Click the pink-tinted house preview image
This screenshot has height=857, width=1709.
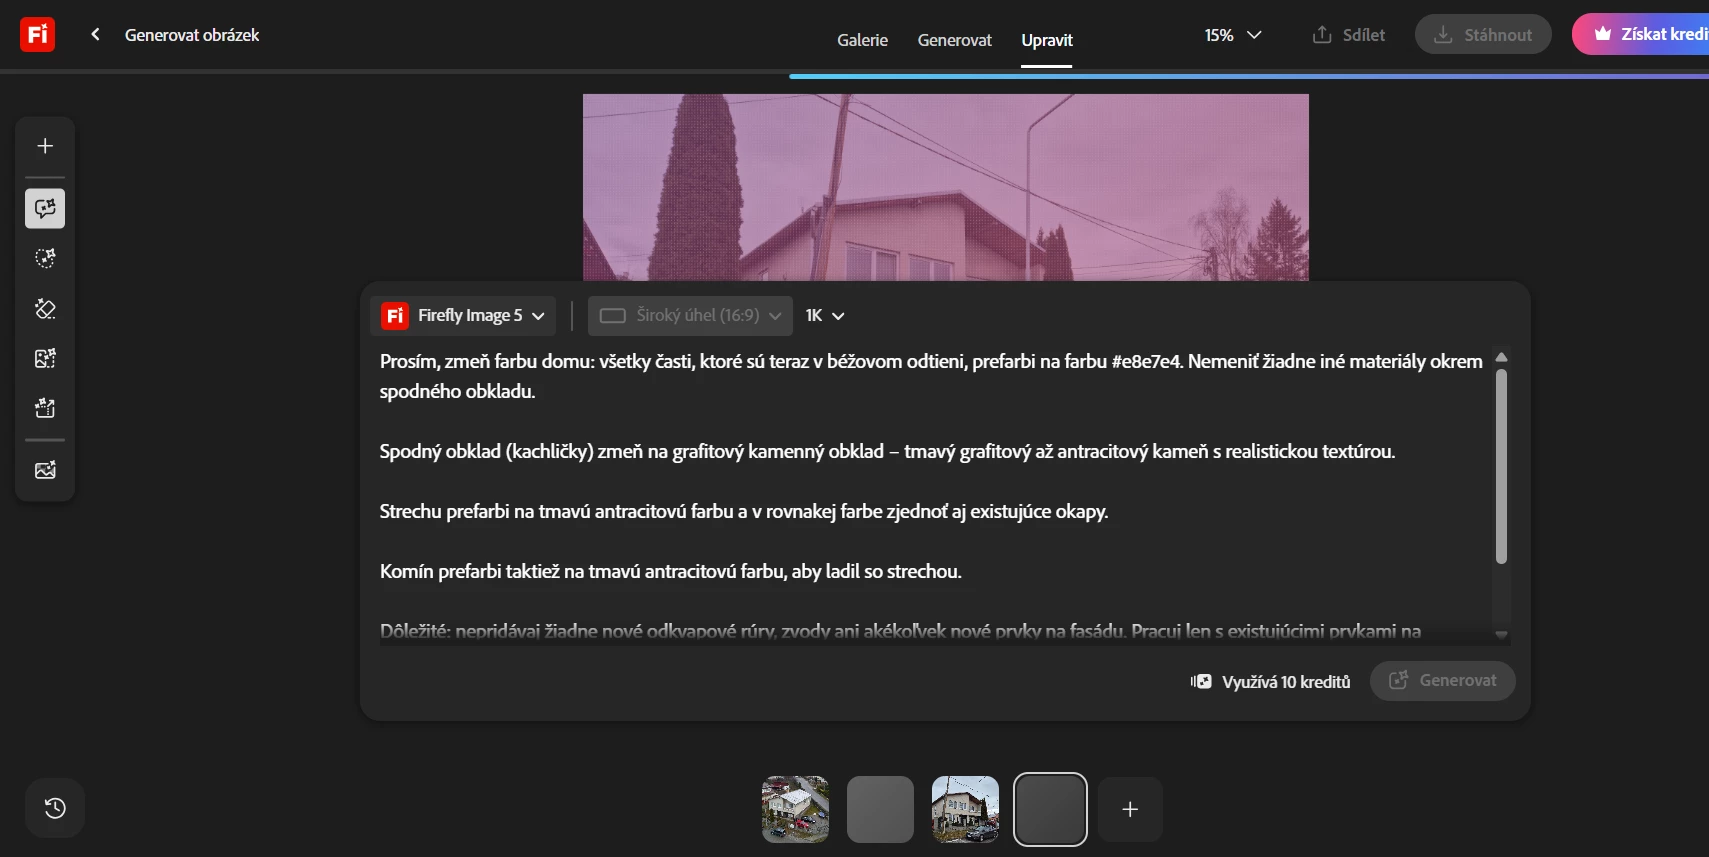click(x=945, y=187)
